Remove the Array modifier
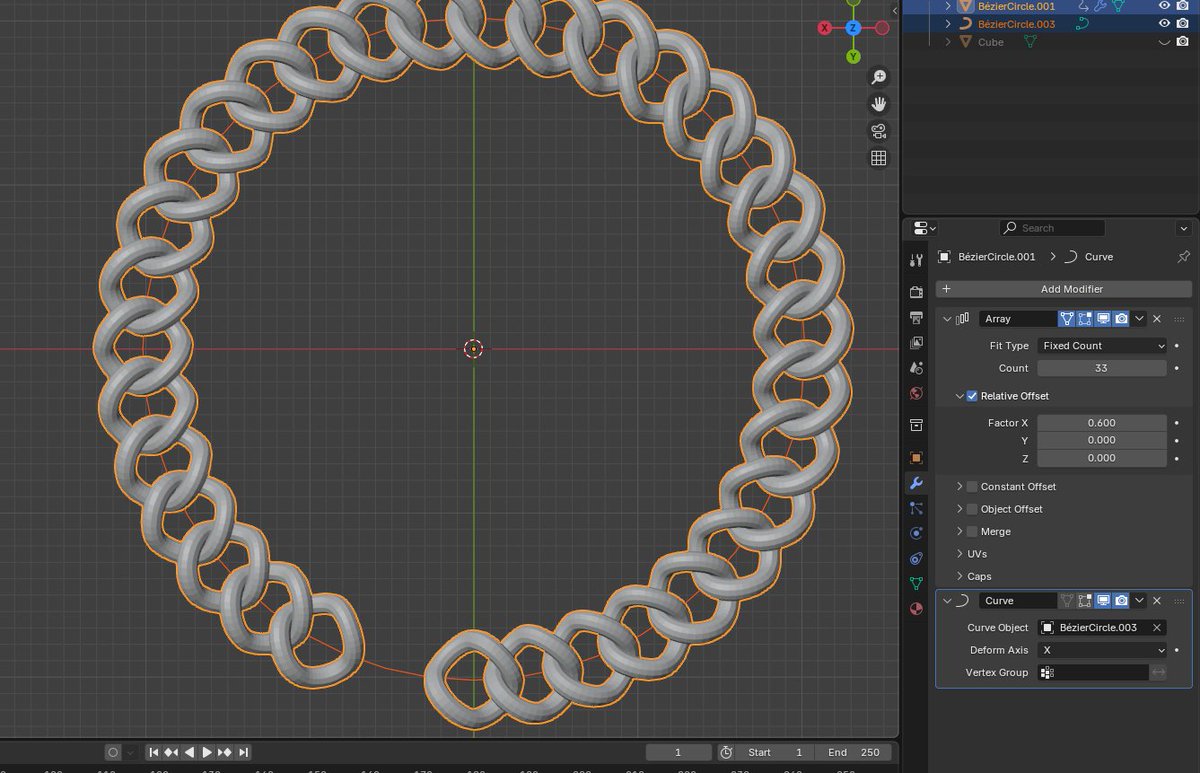This screenshot has height=773, width=1200. 1157,319
